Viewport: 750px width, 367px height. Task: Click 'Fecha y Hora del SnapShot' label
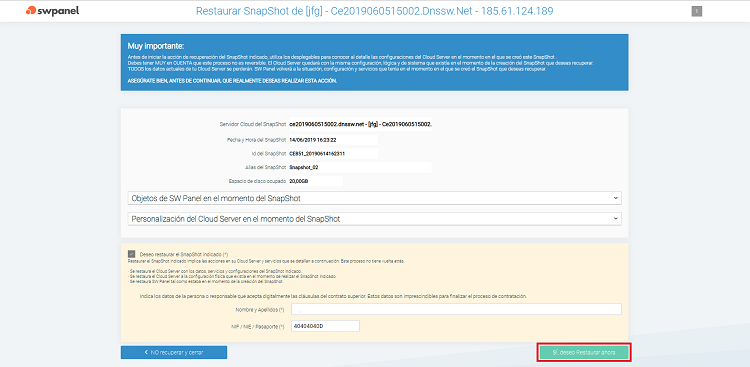(255, 140)
